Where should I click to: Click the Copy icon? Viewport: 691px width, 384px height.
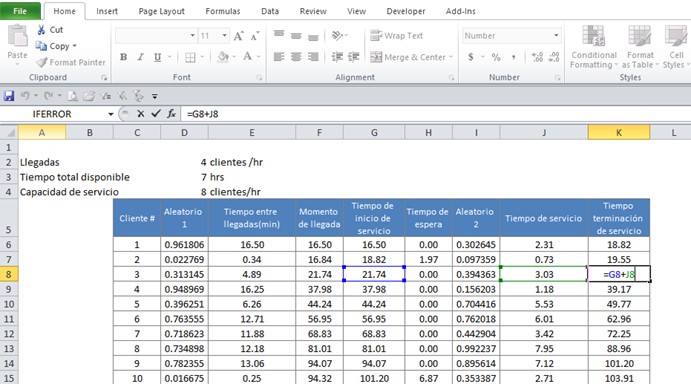[x=41, y=46]
